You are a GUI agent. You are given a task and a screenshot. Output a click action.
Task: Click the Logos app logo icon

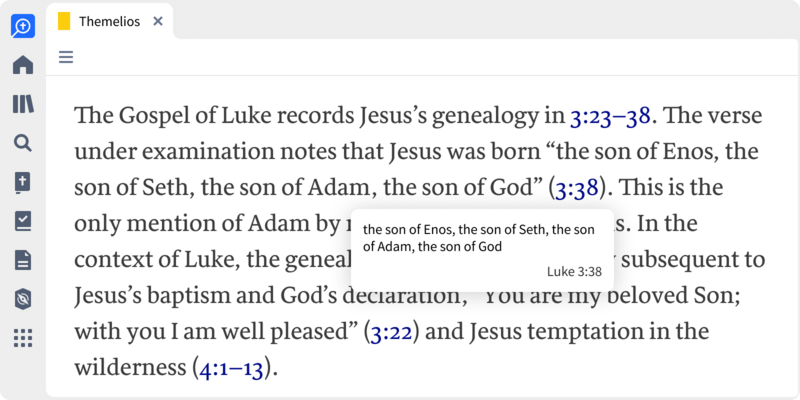click(23, 26)
